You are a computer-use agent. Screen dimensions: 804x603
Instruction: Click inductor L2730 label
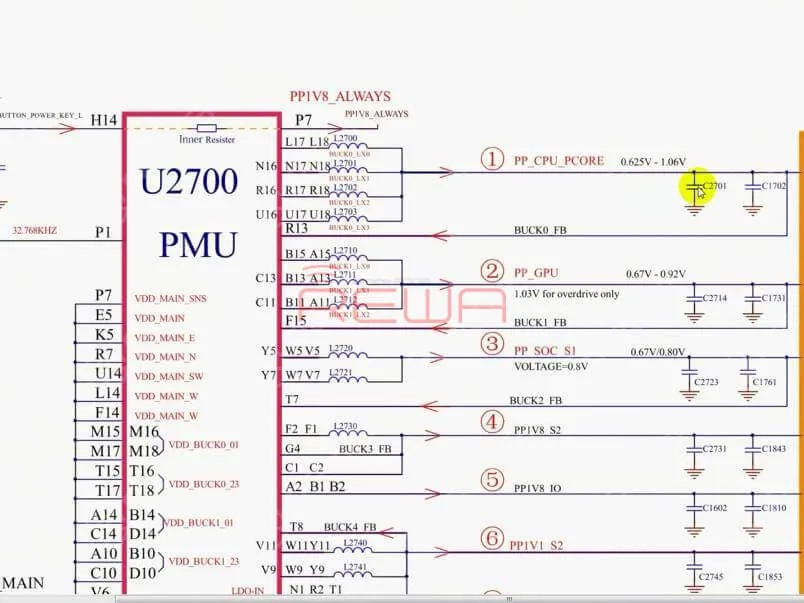coord(345,426)
